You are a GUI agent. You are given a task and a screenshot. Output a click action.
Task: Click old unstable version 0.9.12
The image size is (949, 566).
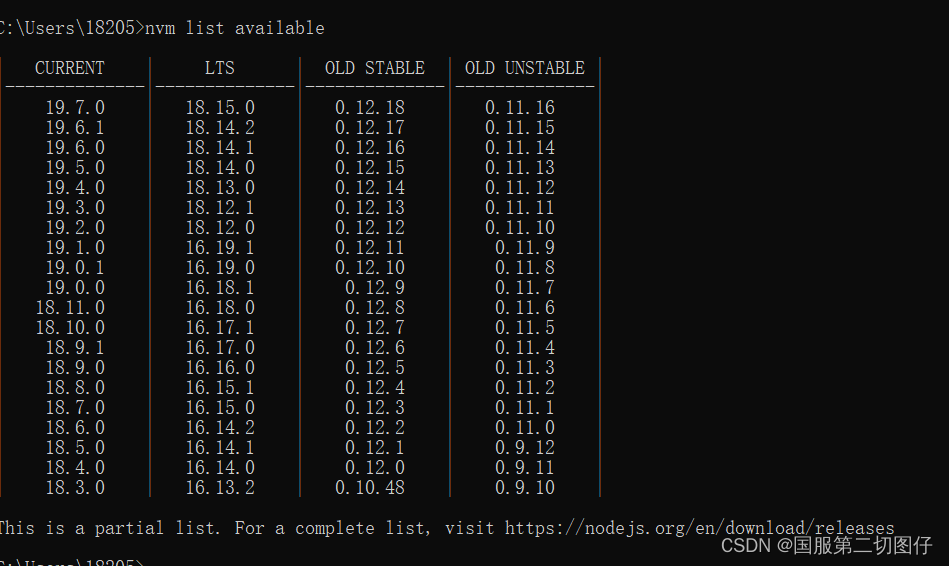tap(525, 447)
